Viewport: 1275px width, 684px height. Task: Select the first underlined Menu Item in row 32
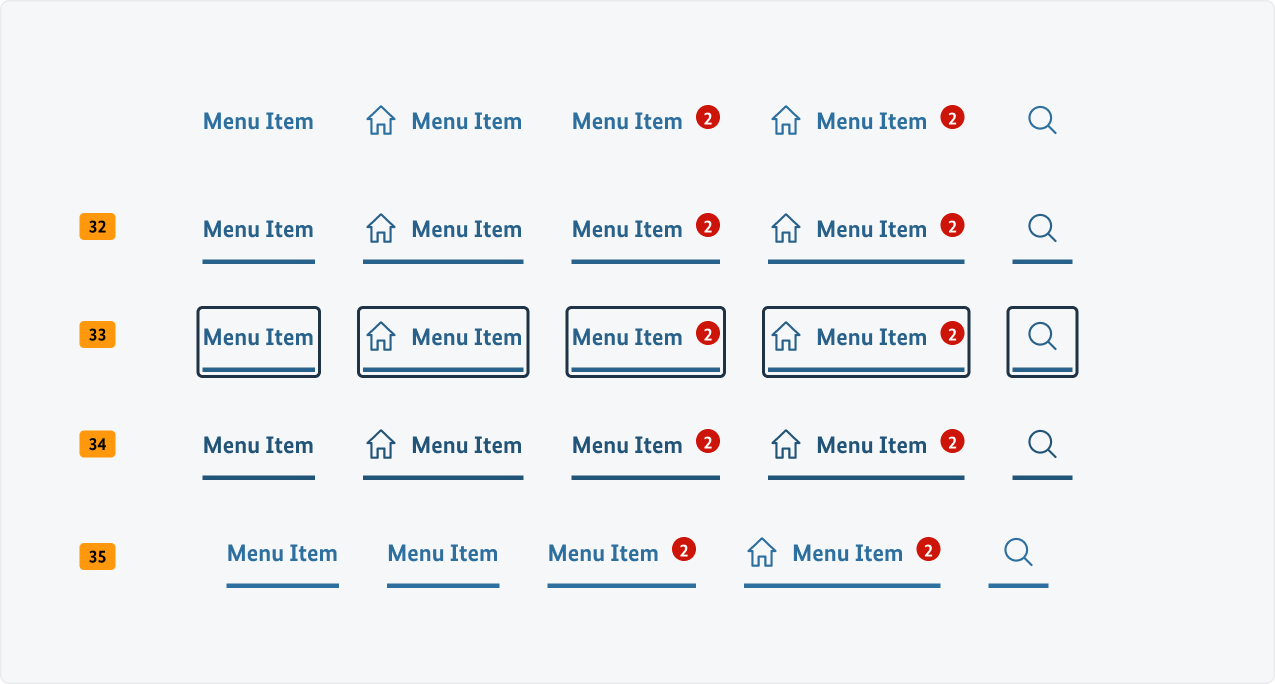click(258, 229)
